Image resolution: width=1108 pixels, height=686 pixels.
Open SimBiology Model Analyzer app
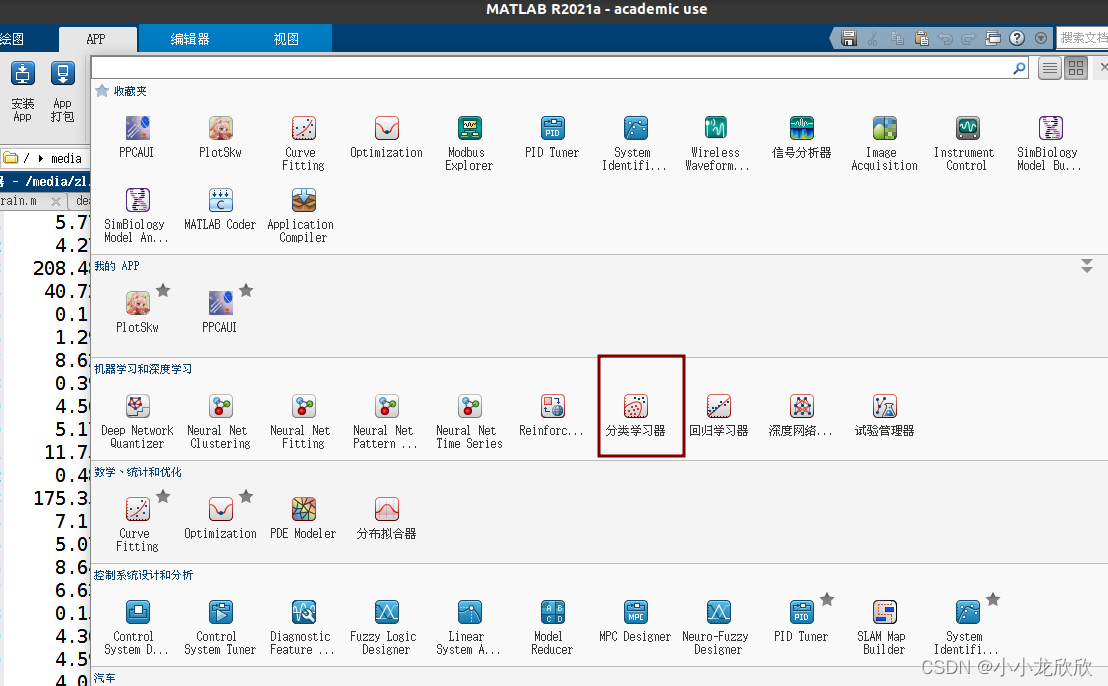(x=137, y=216)
